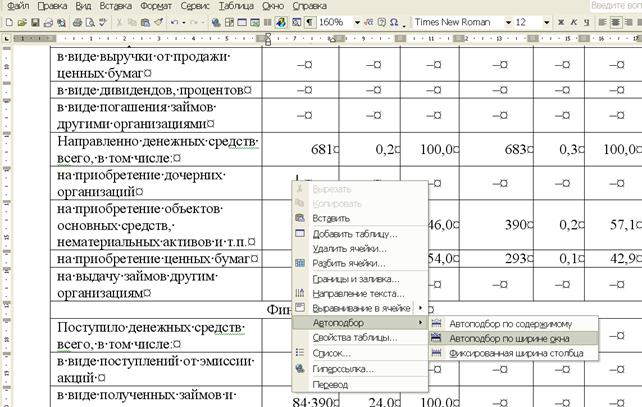Click hyperlink globe icon in context menu
The height and width of the screenshot is (407, 642).
(x=300, y=369)
